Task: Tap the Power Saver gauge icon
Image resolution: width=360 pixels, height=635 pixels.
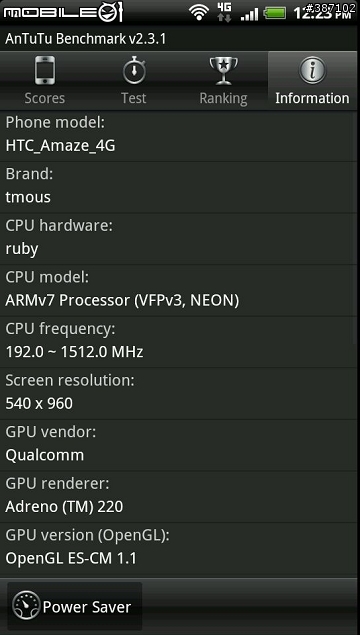Action: click(x=26, y=606)
